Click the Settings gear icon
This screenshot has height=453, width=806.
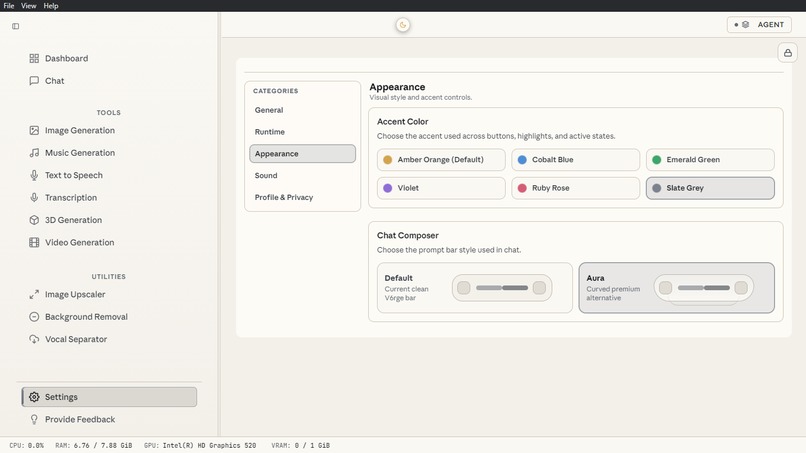pyautogui.click(x=34, y=397)
